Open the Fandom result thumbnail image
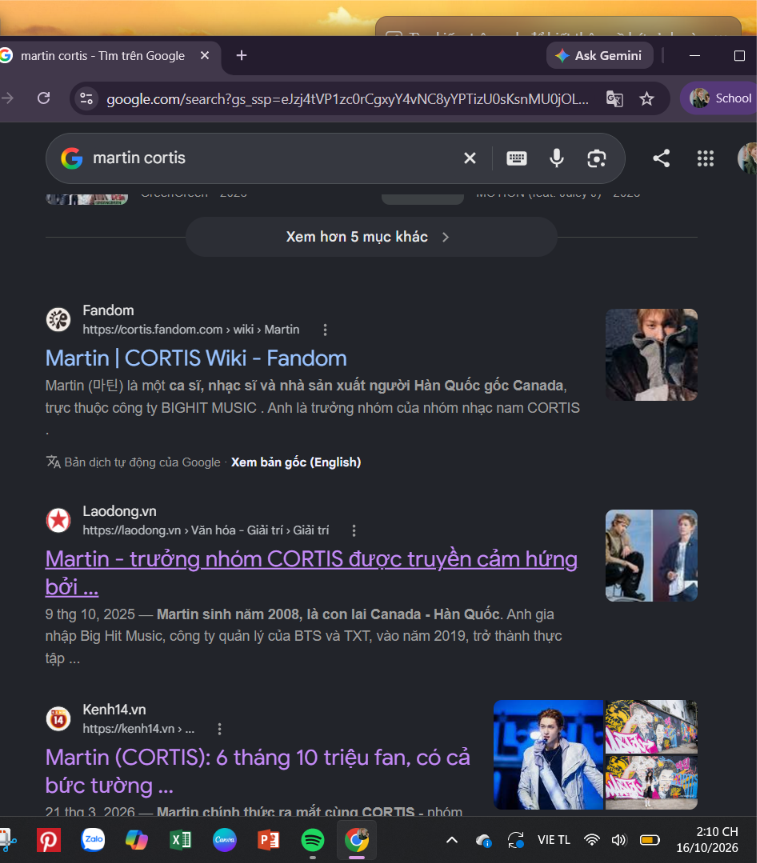 pyautogui.click(x=651, y=355)
